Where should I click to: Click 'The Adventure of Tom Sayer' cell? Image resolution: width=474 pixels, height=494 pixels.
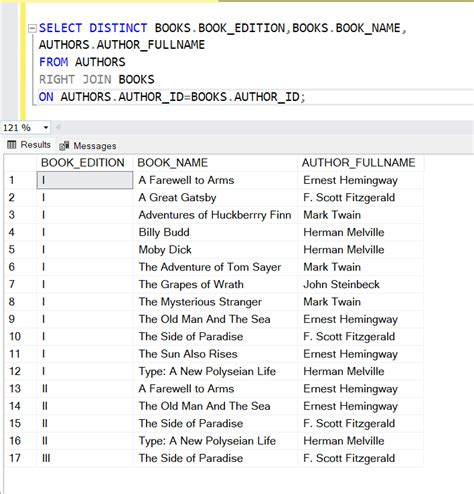pos(215,267)
